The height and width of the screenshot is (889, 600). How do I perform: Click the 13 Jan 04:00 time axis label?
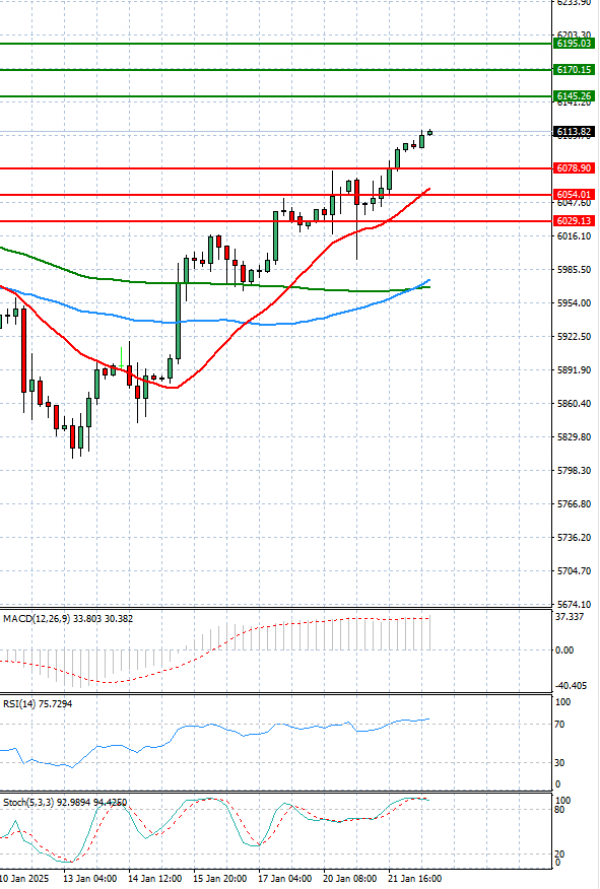[90, 878]
